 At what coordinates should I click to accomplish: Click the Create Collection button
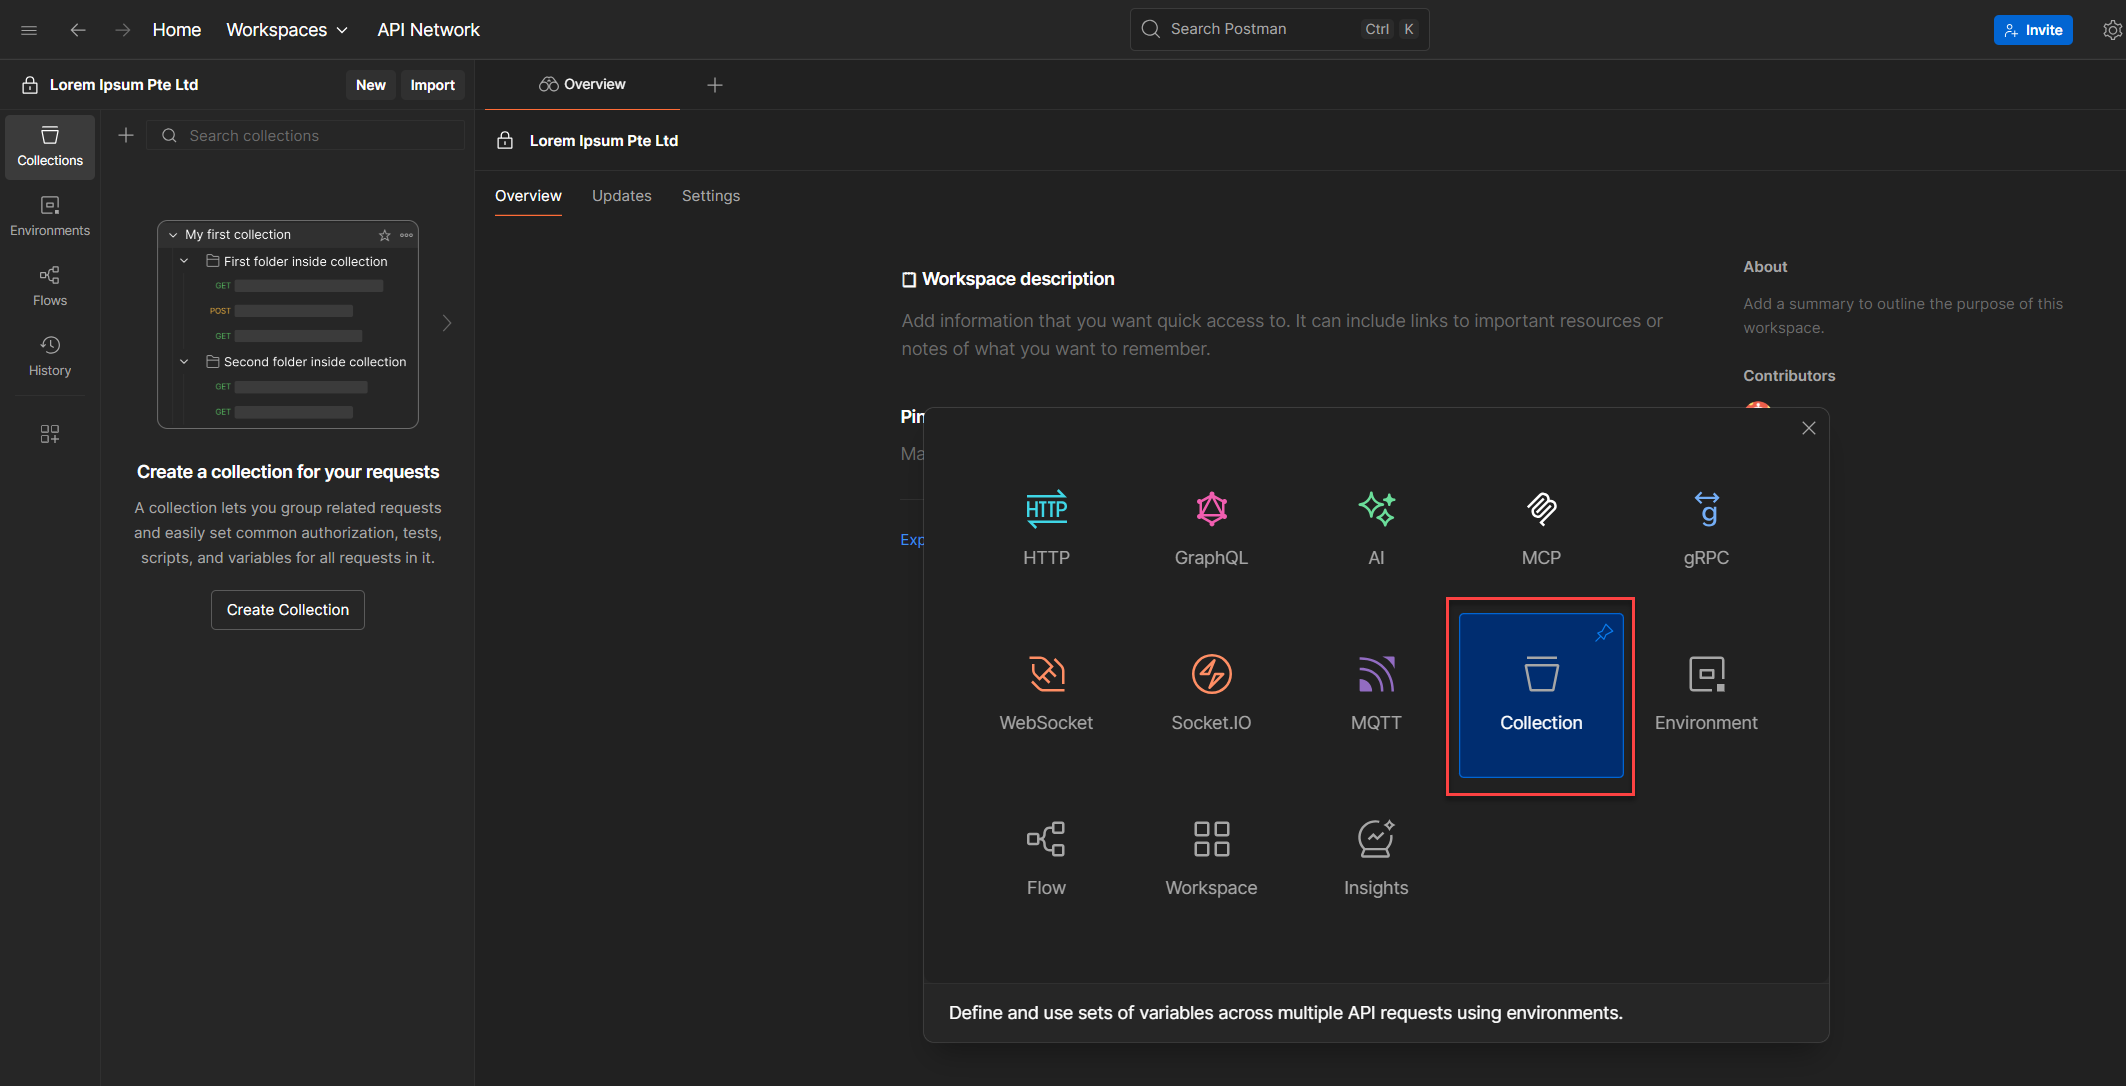288,610
